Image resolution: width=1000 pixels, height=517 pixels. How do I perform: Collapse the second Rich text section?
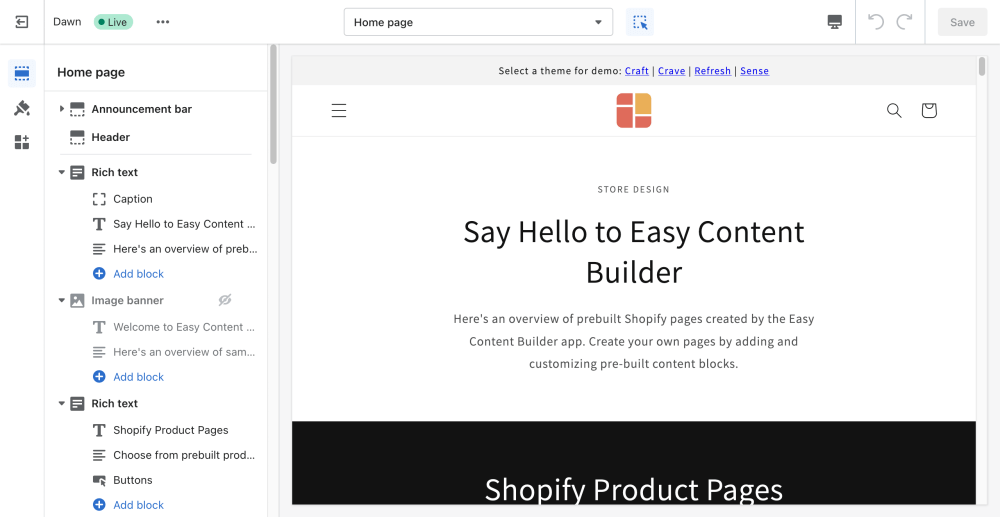(x=61, y=404)
